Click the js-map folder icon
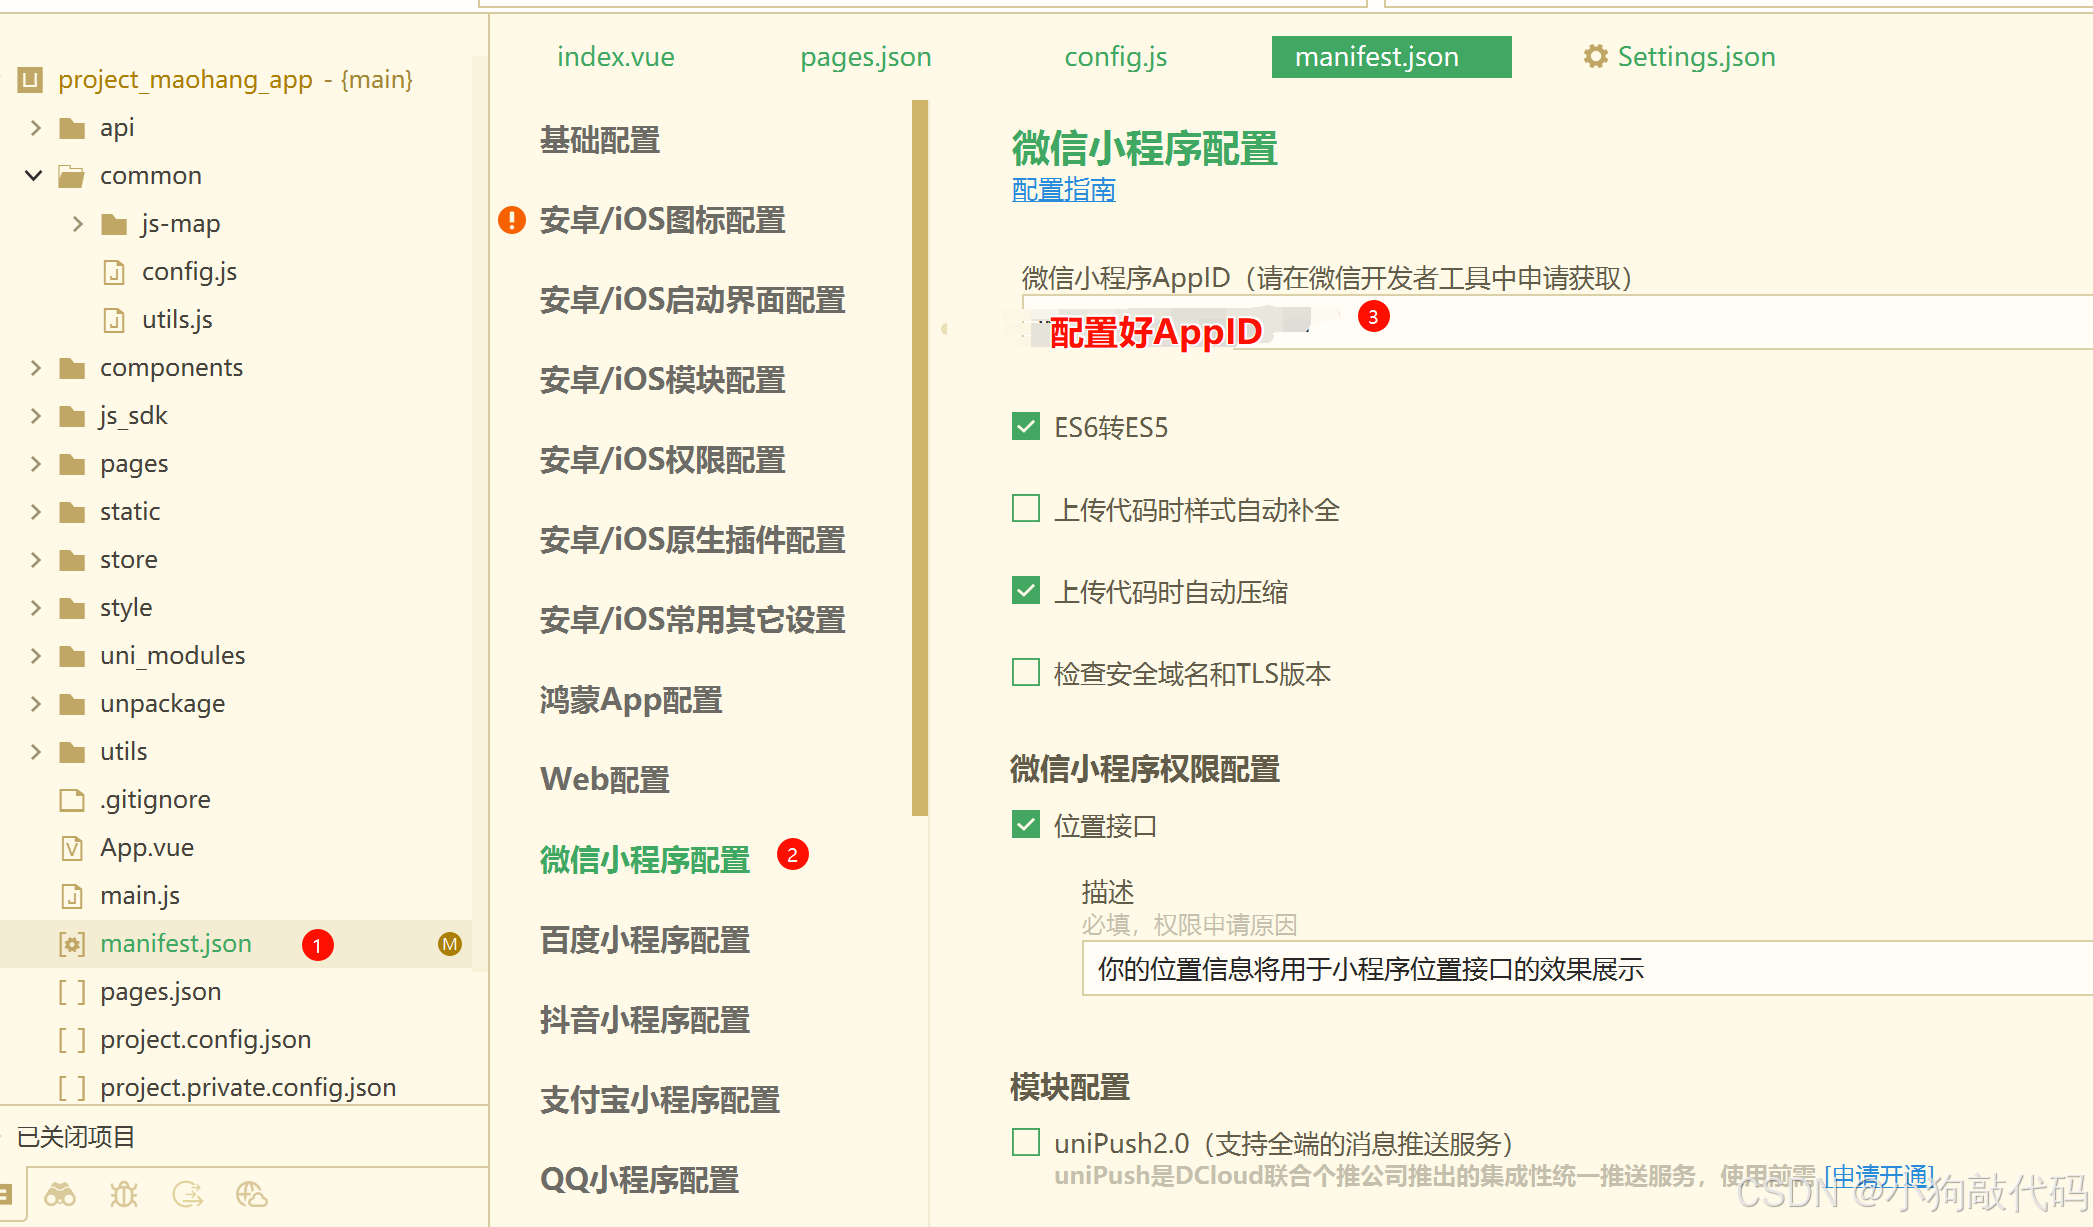 click(x=114, y=224)
